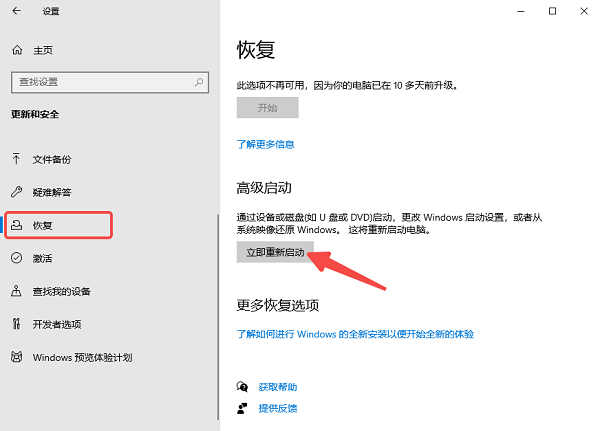
Task: Open the 提供反馈 feedback link
Action: pyautogui.click(x=277, y=408)
